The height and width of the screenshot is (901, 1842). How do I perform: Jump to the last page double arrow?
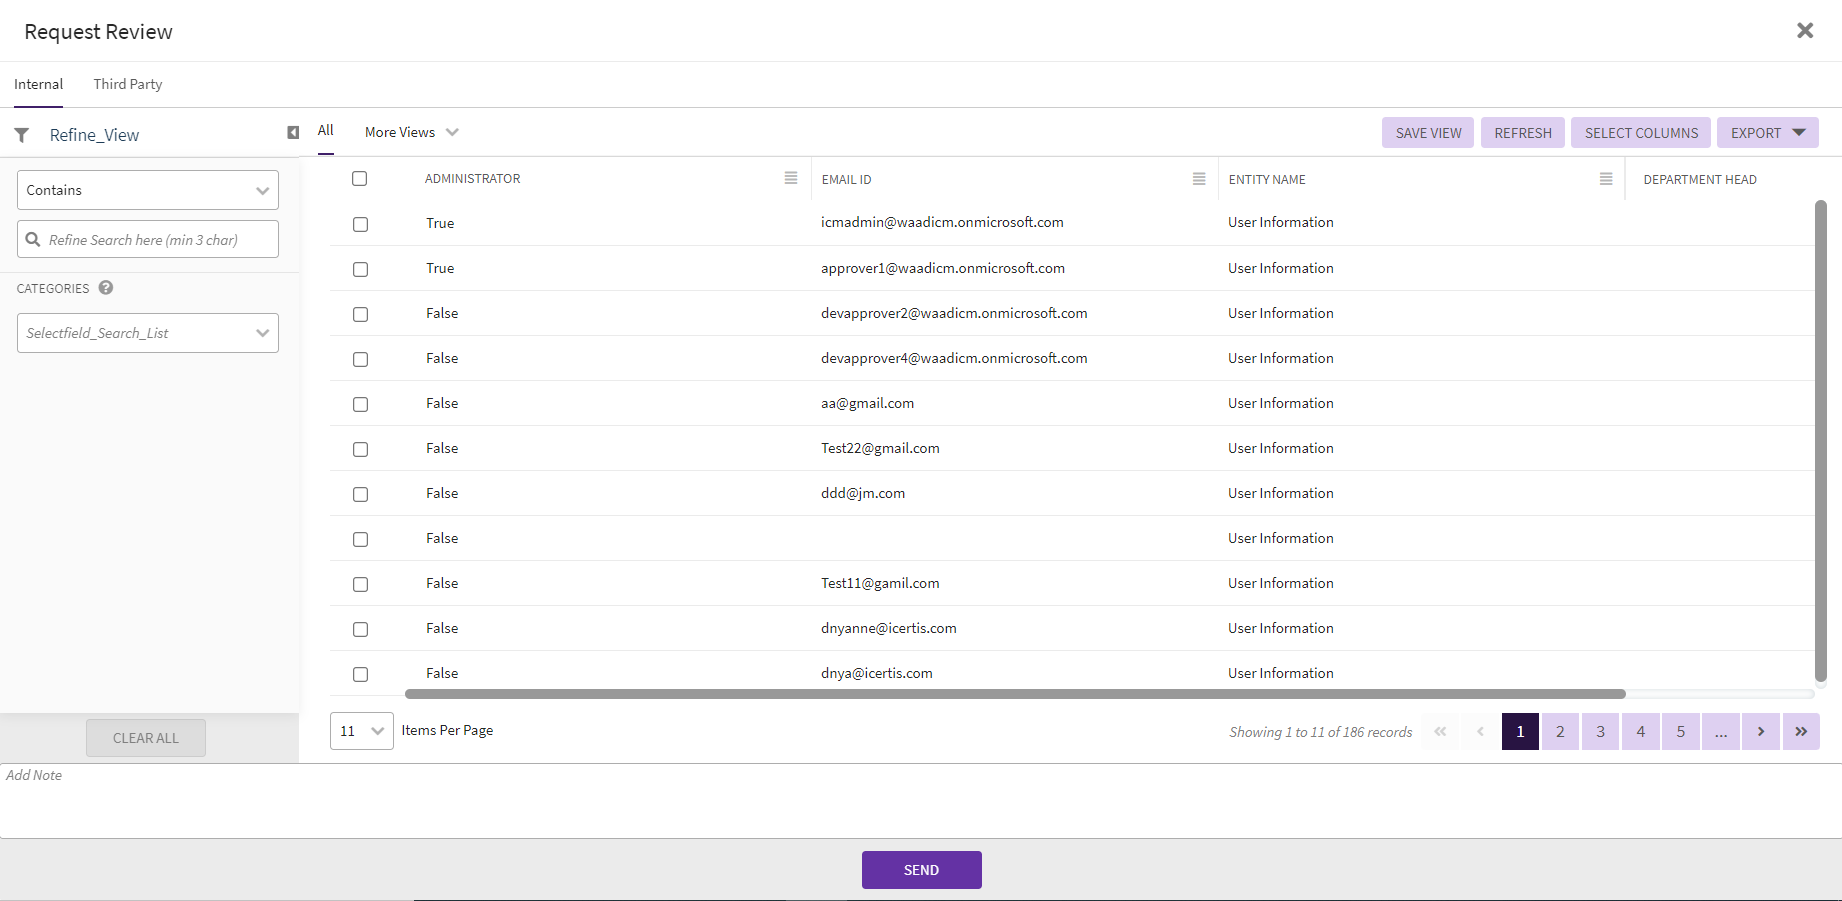[x=1800, y=731]
